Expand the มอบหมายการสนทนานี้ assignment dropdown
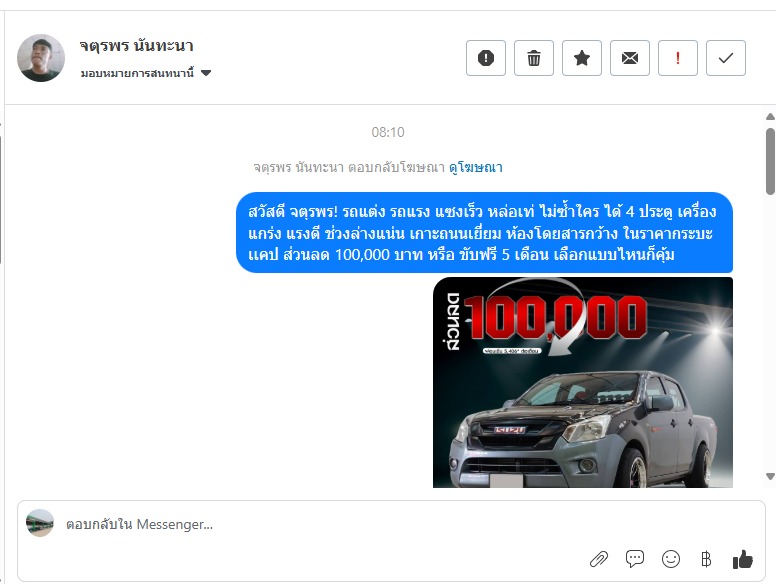Image resolution: width=776 pixels, height=584 pixels. 146,73
